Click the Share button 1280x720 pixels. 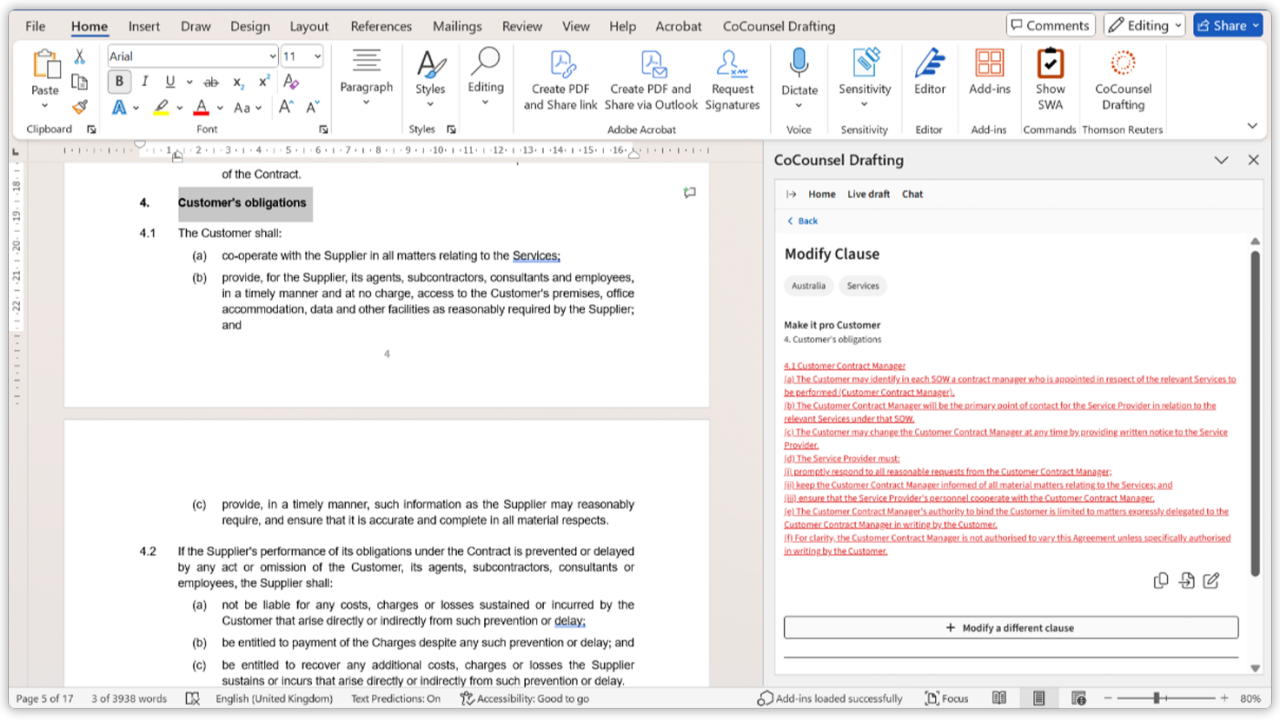(x=1228, y=26)
